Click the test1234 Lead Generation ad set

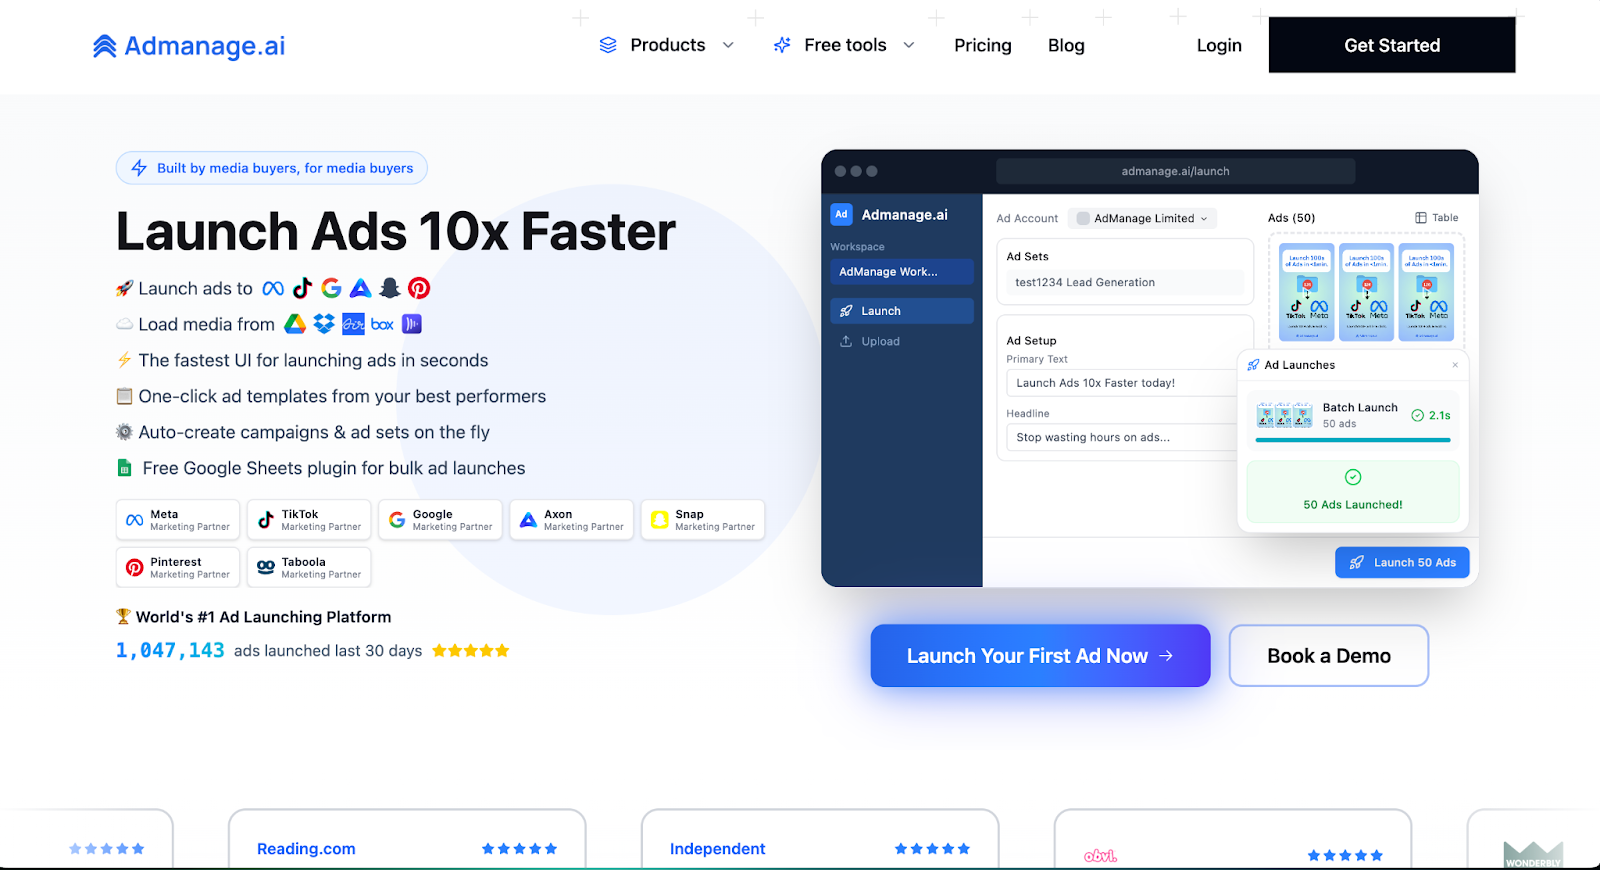pyautogui.click(x=1125, y=282)
